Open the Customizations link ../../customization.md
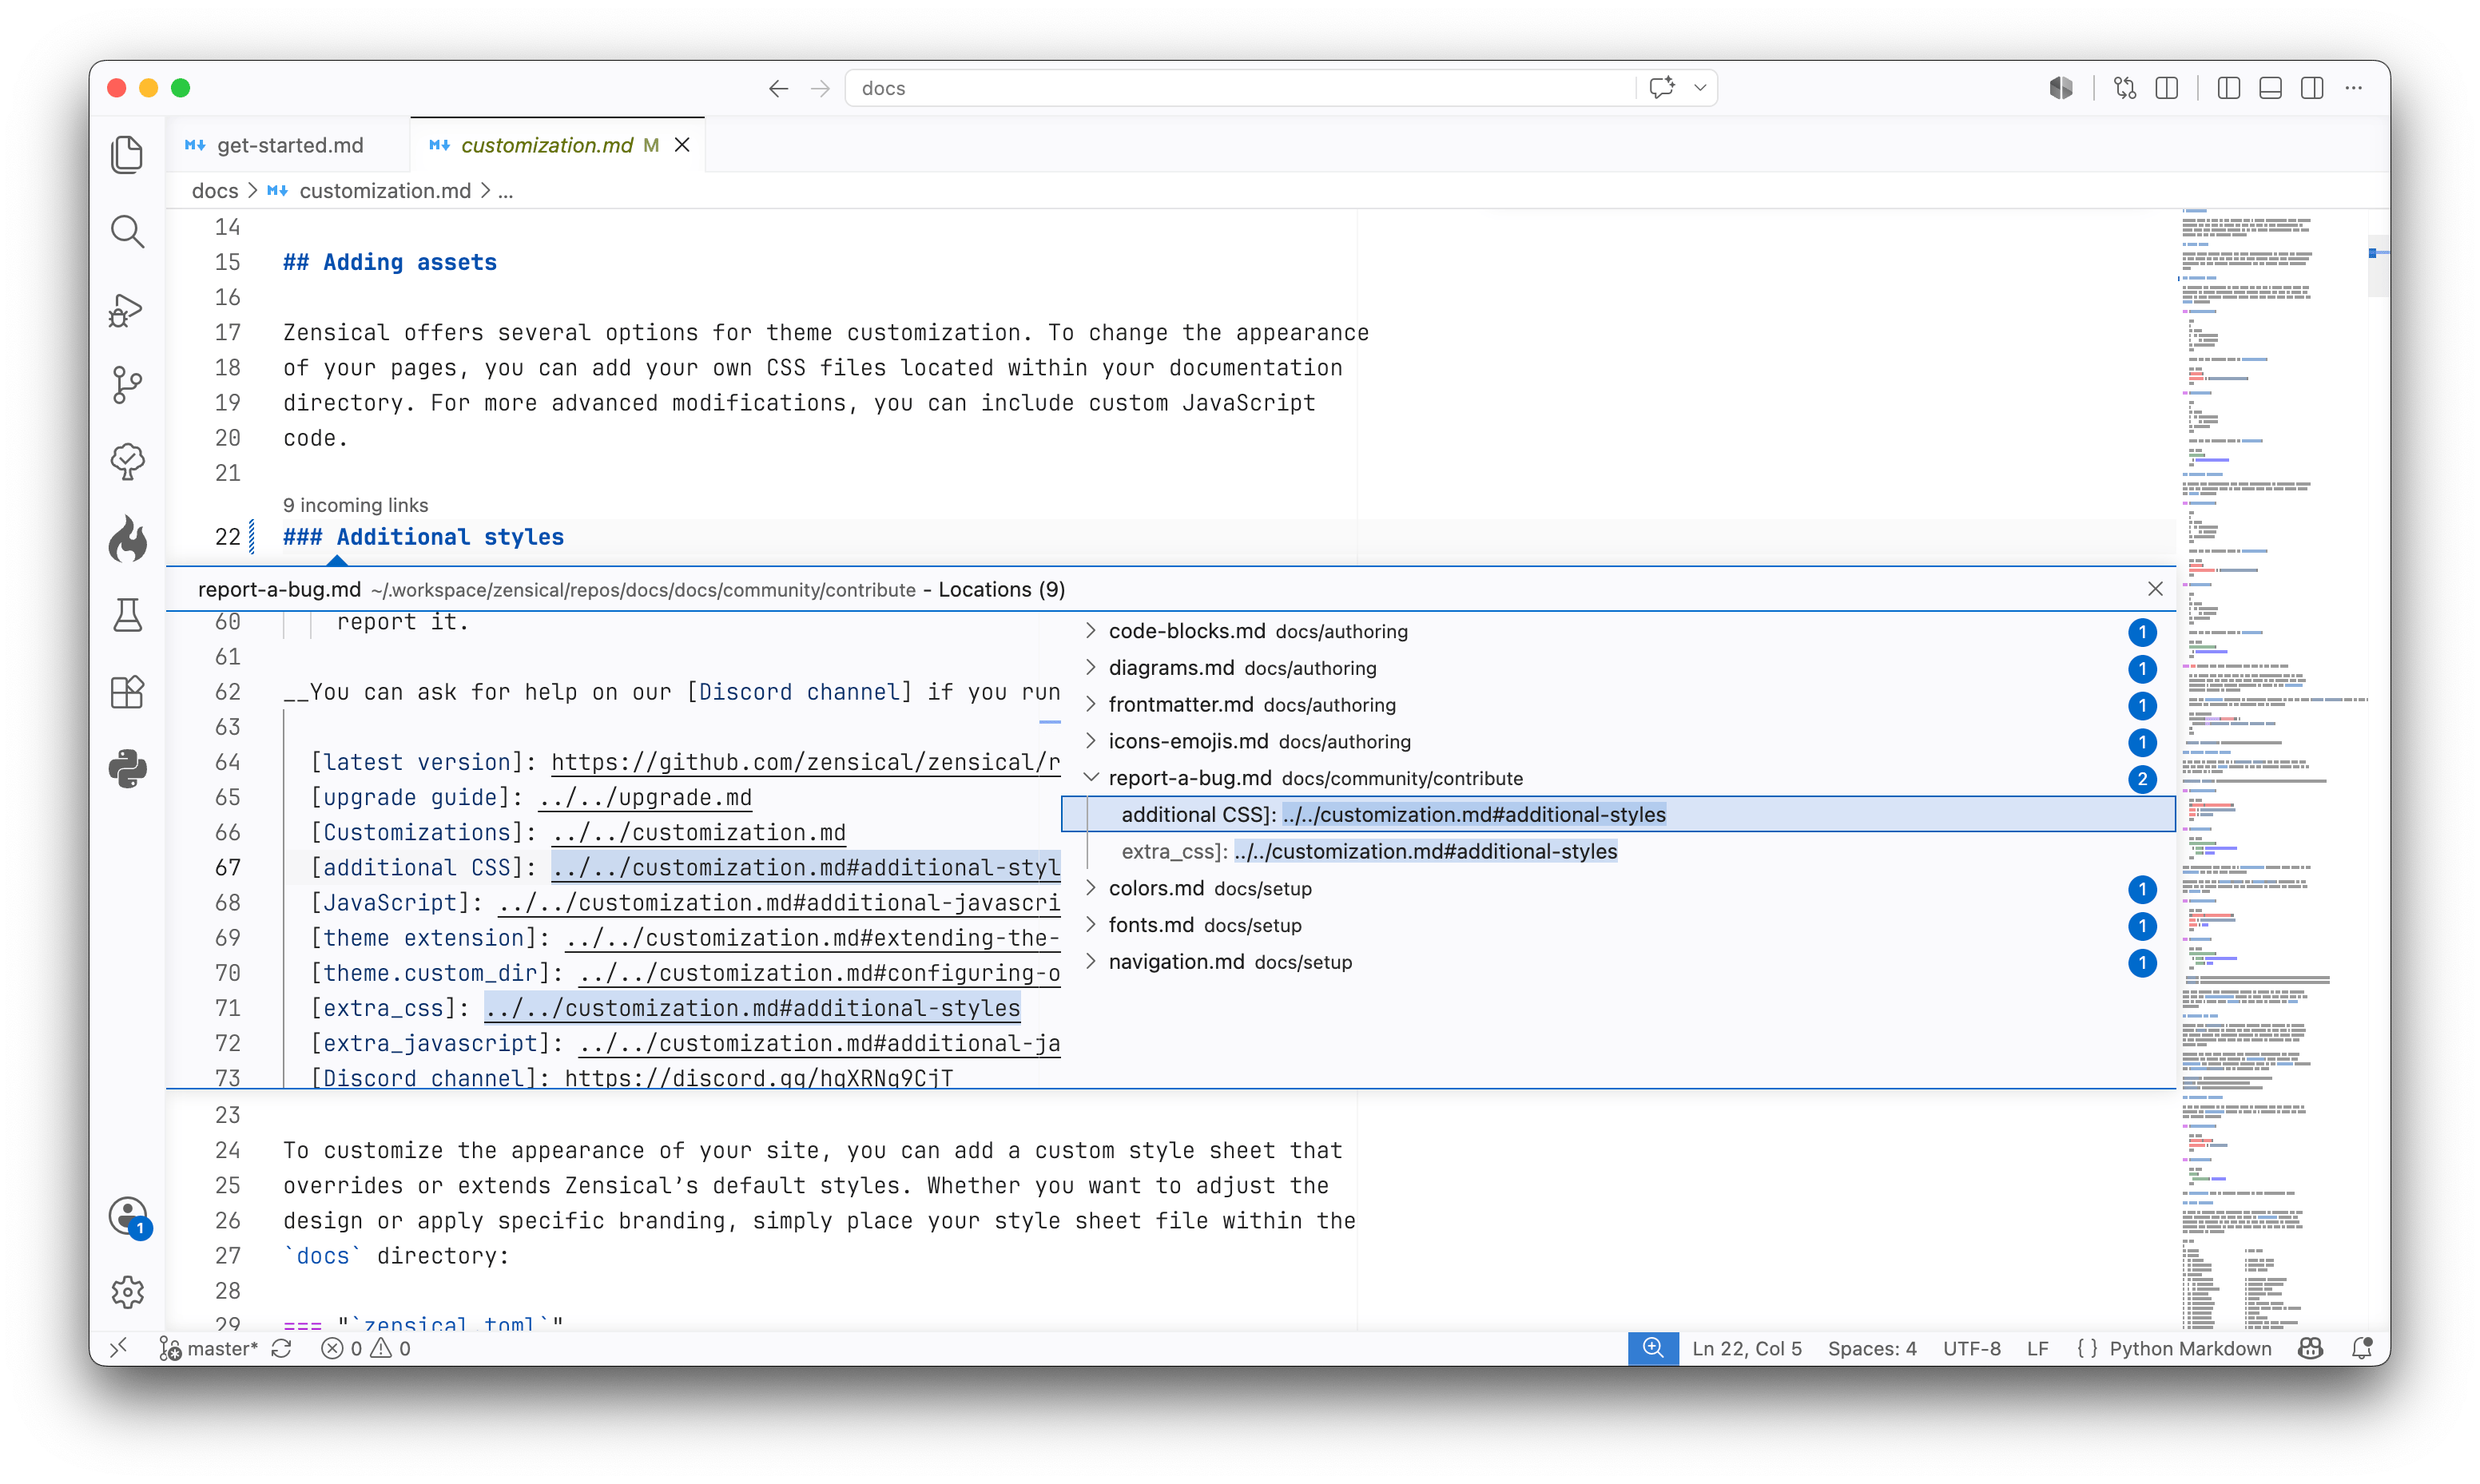 pos(698,832)
